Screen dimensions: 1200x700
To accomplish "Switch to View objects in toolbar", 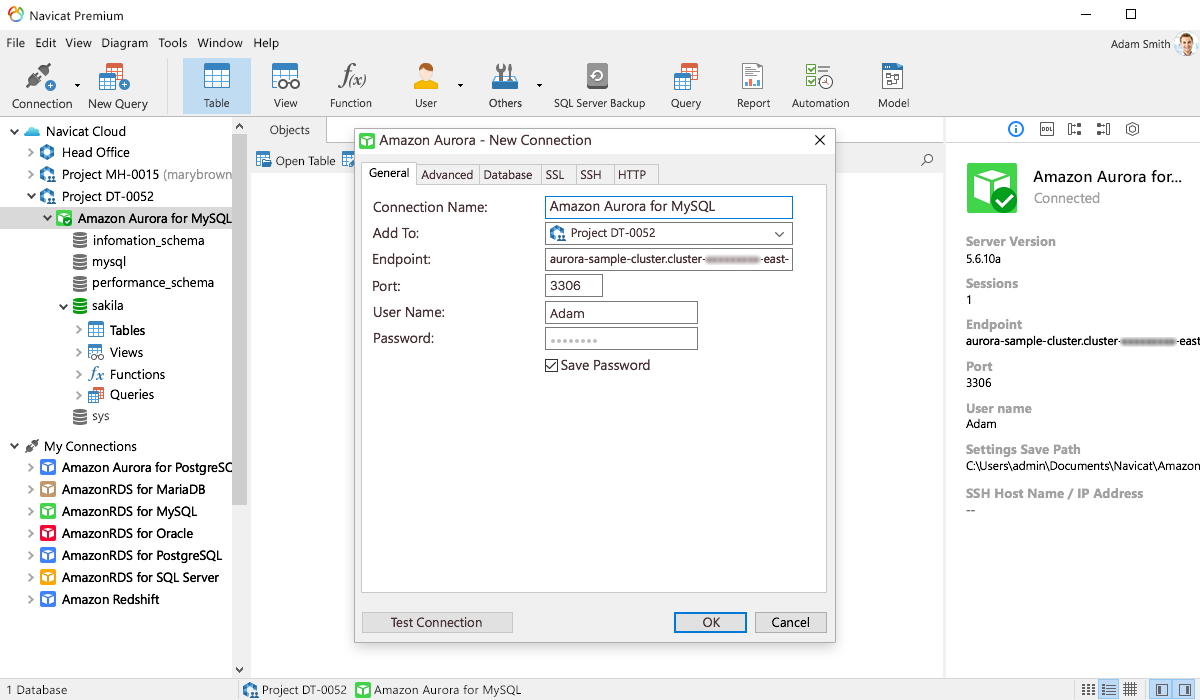I will (x=286, y=86).
